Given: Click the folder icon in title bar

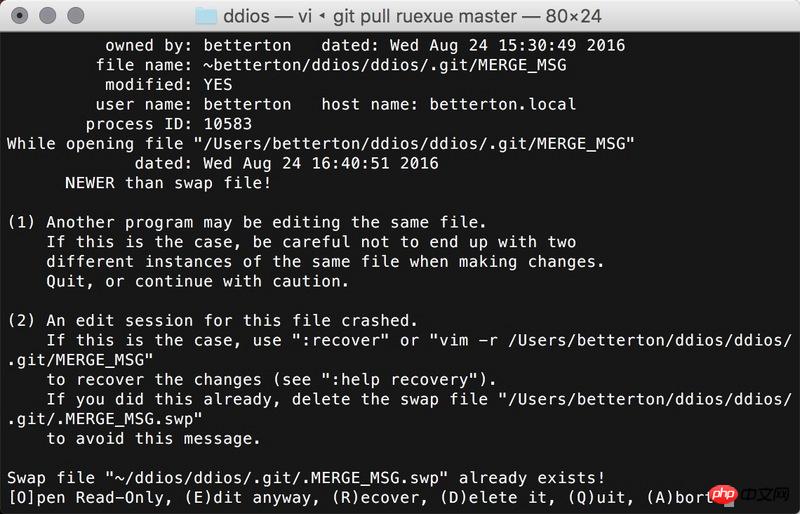Looking at the screenshot, I should tap(206, 16).
